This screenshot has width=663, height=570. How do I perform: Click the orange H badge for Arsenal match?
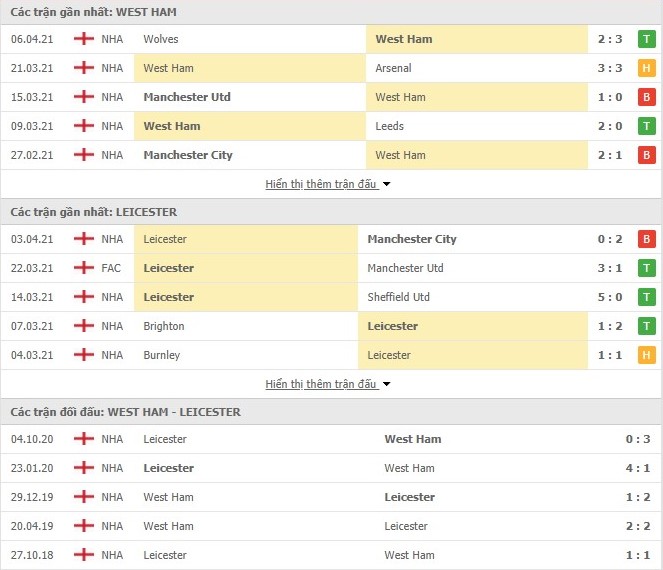pyautogui.click(x=646, y=68)
